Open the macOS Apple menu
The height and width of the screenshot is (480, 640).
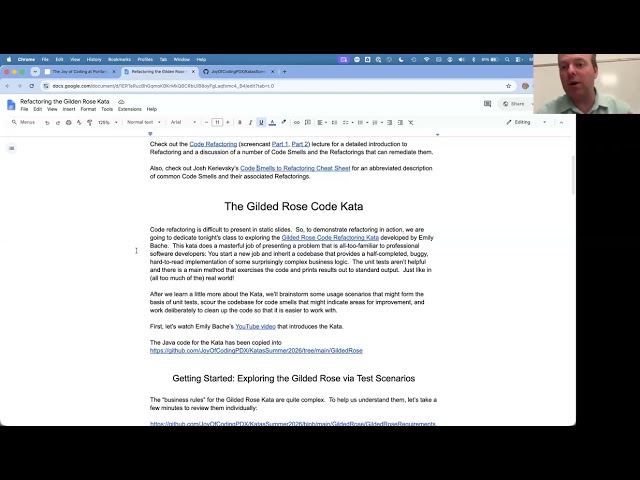[x=9, y=60]
